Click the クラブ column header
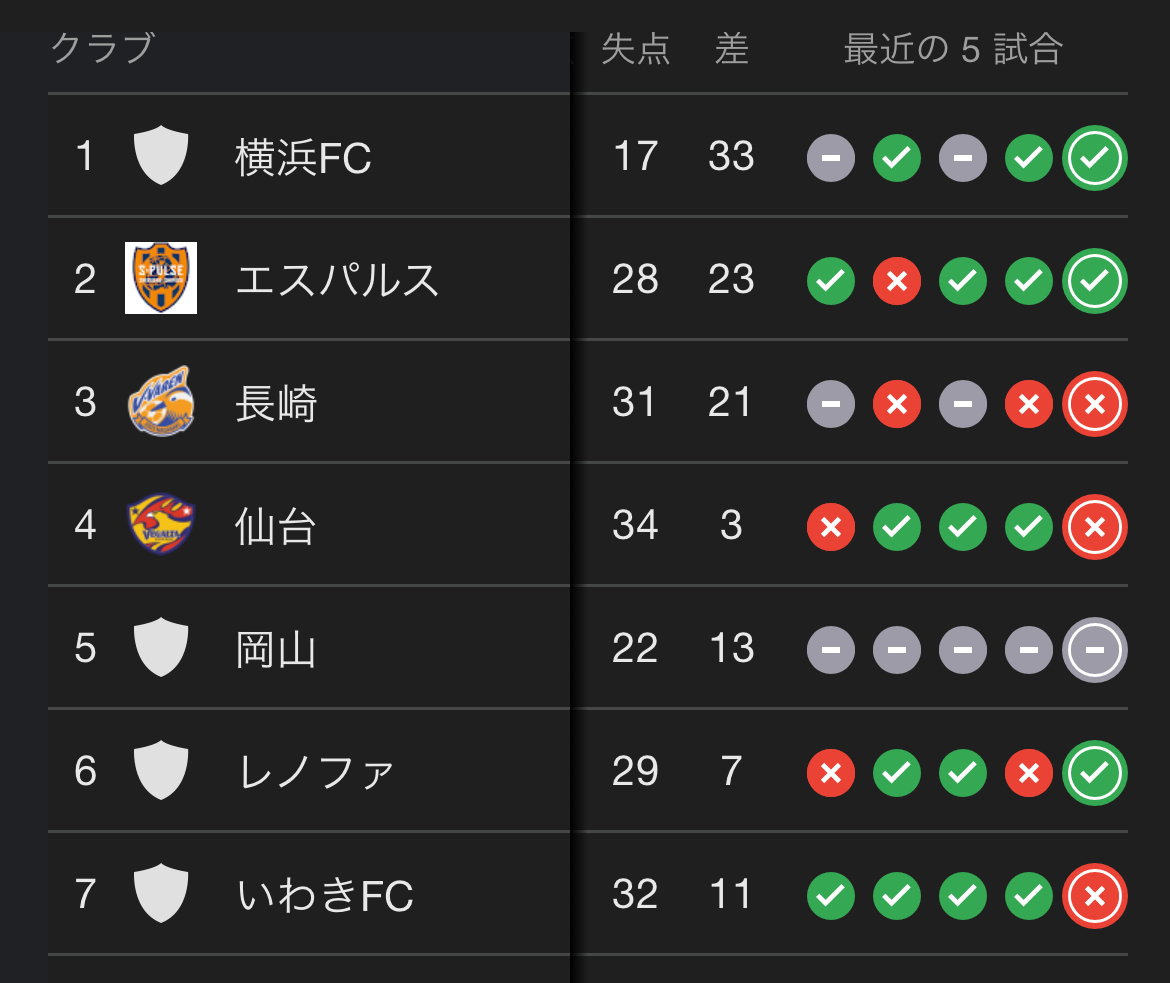Screen dimensions: 1170x983 103,48
